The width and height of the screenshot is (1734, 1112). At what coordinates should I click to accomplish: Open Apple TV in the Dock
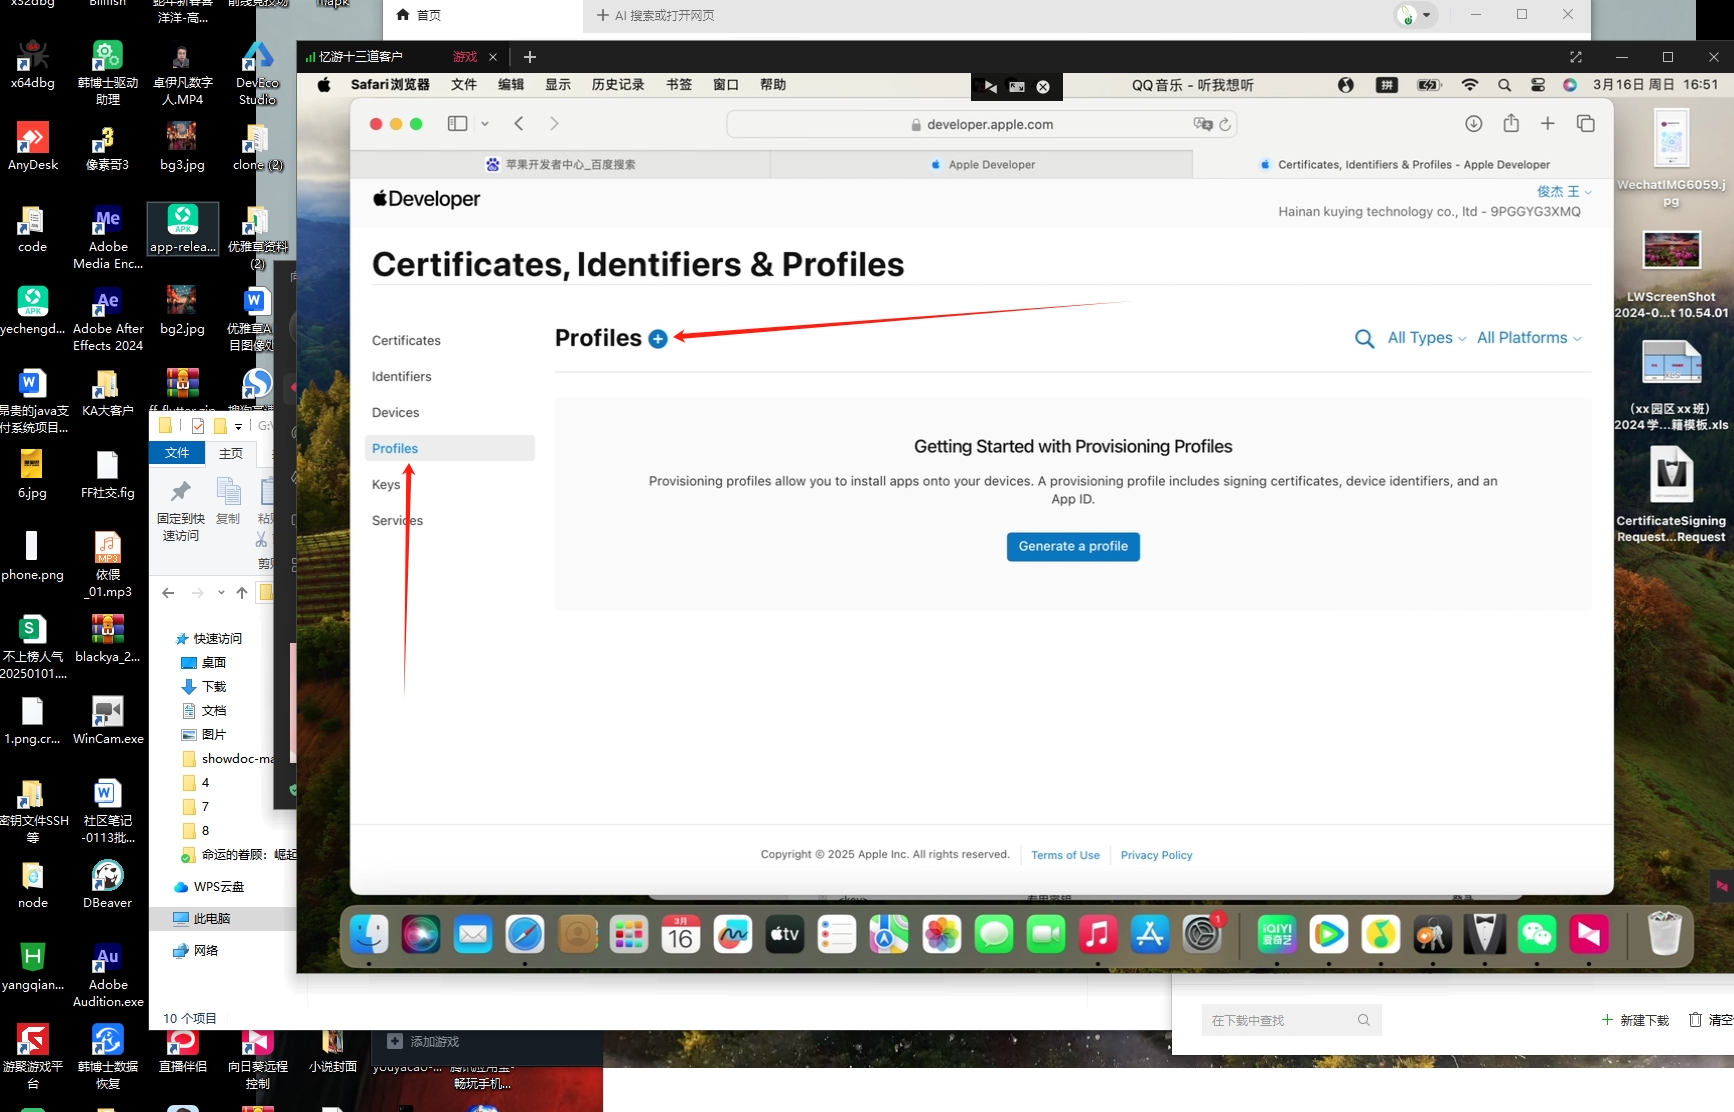(785, 935)
